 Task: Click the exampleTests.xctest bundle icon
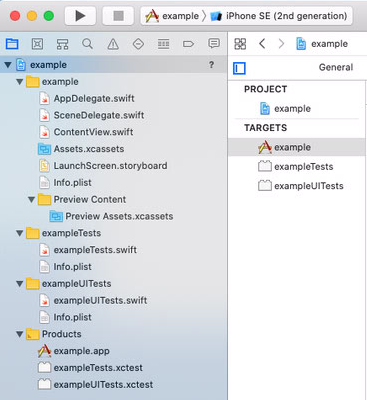pyautogui.click(x=44, y=368)
